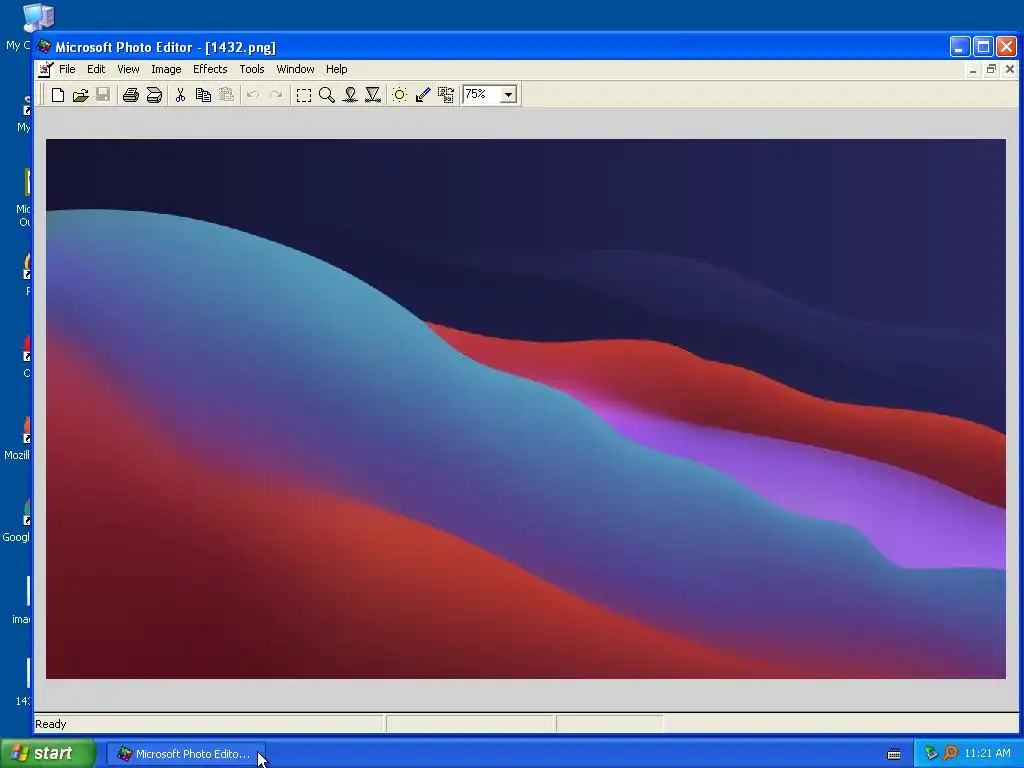The width and height of the screenshot is (1024, 768).
Task: Open the Tools menu
Action: pos(251,69)
